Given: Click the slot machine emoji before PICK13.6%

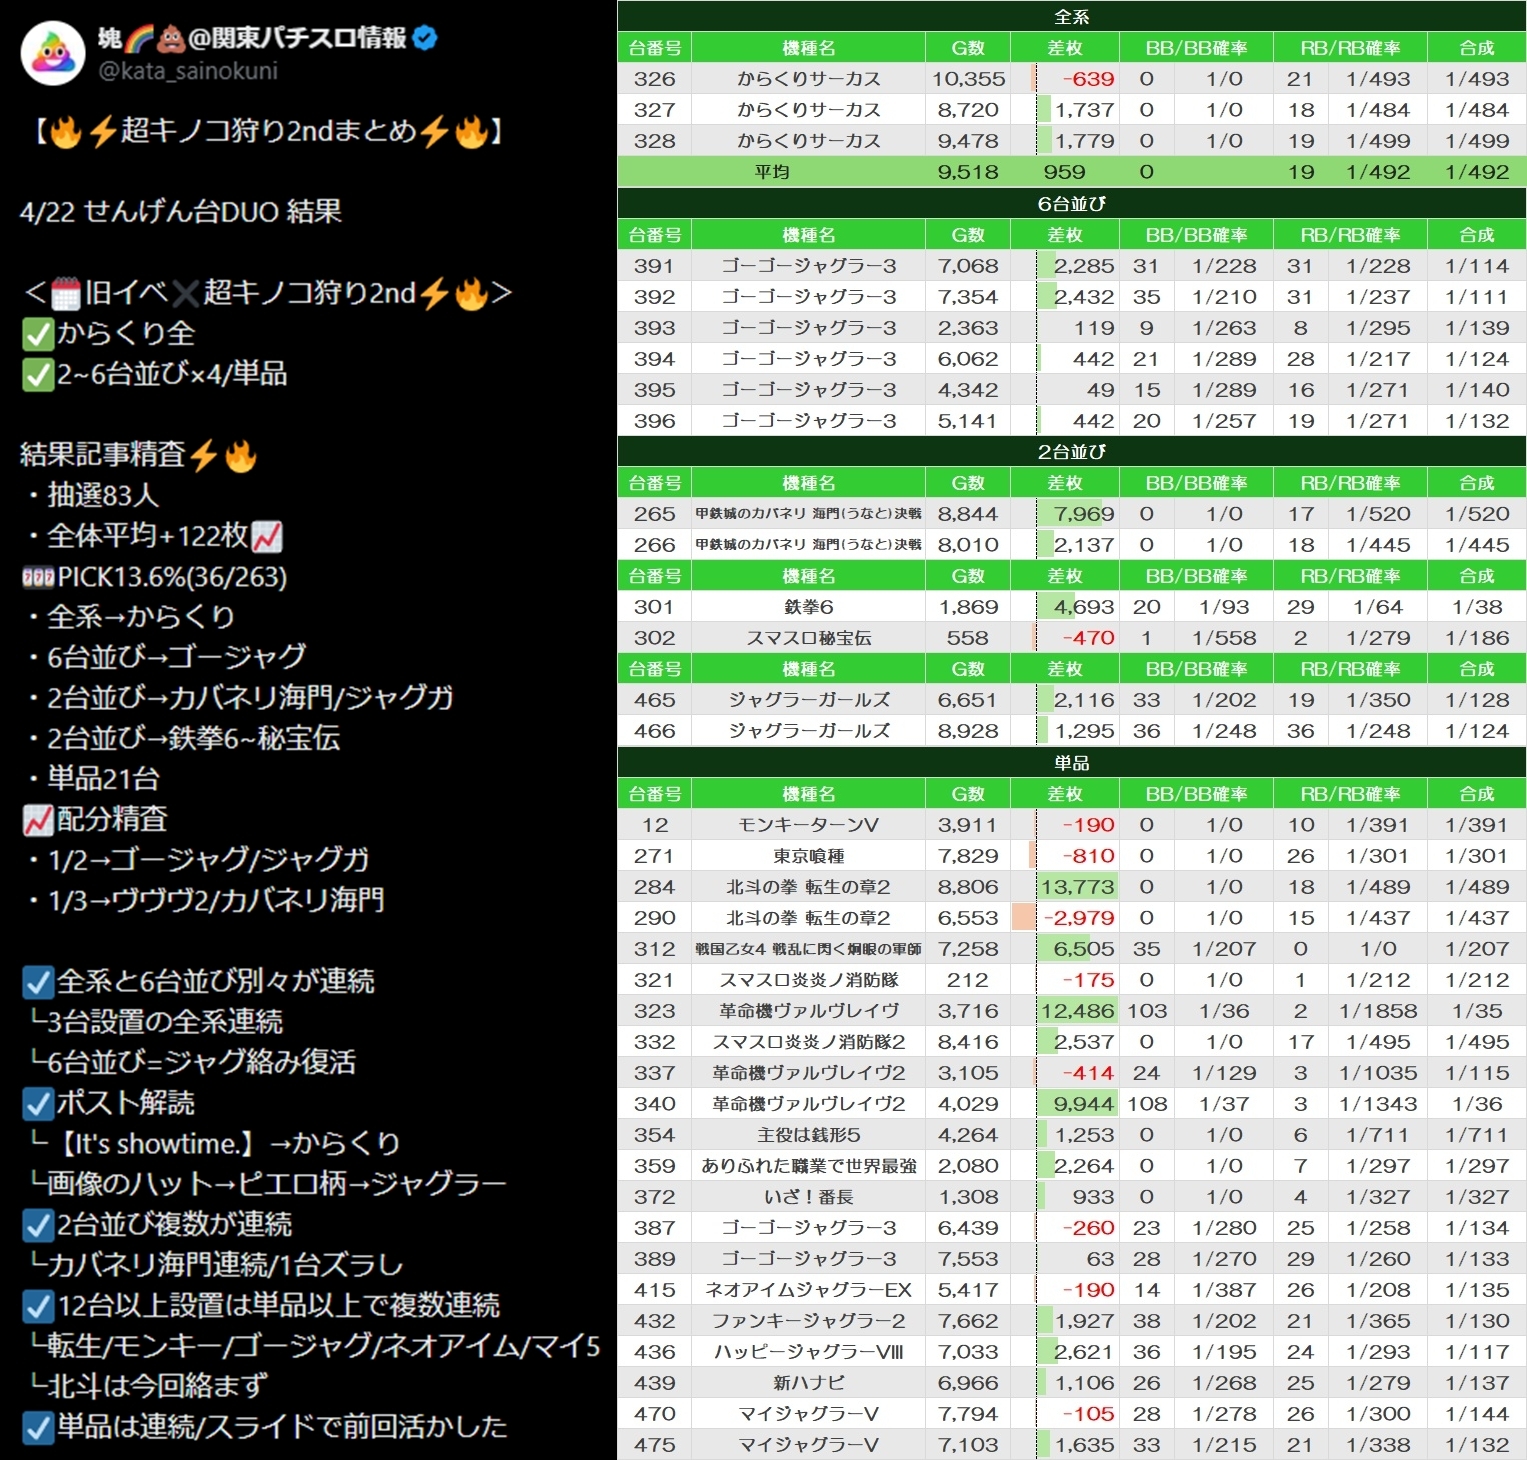Looking at the screenshot, I should (x=38, y=577).
